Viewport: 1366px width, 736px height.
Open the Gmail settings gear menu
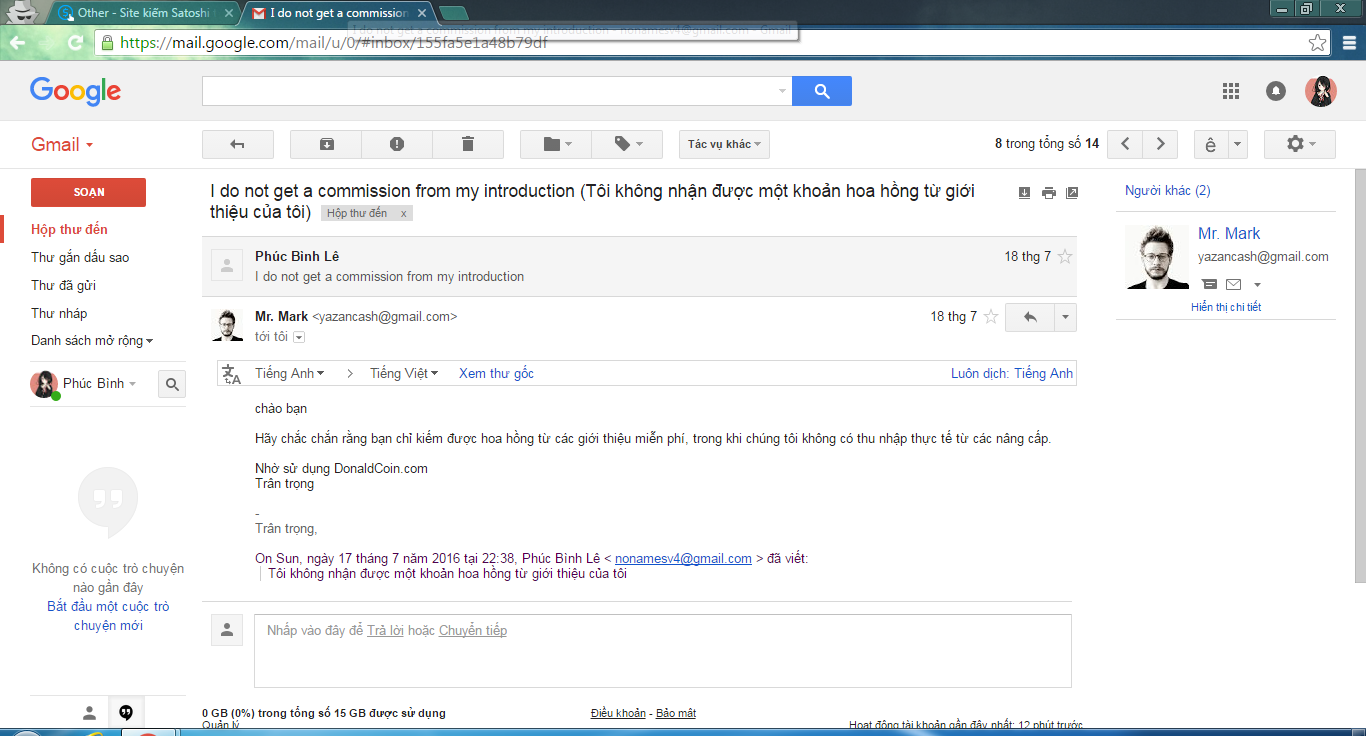pyautogui.click(x=1300, y=144)
